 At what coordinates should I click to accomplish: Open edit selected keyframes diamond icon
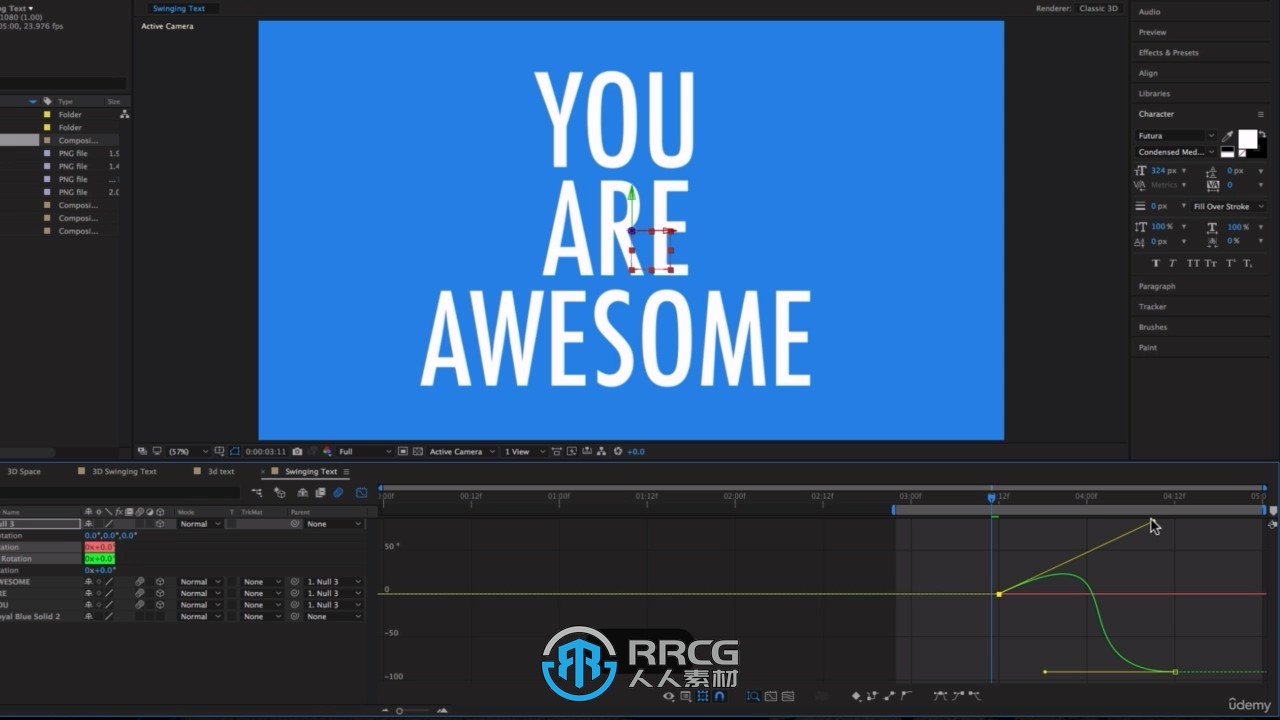click(x=857, y=696)
